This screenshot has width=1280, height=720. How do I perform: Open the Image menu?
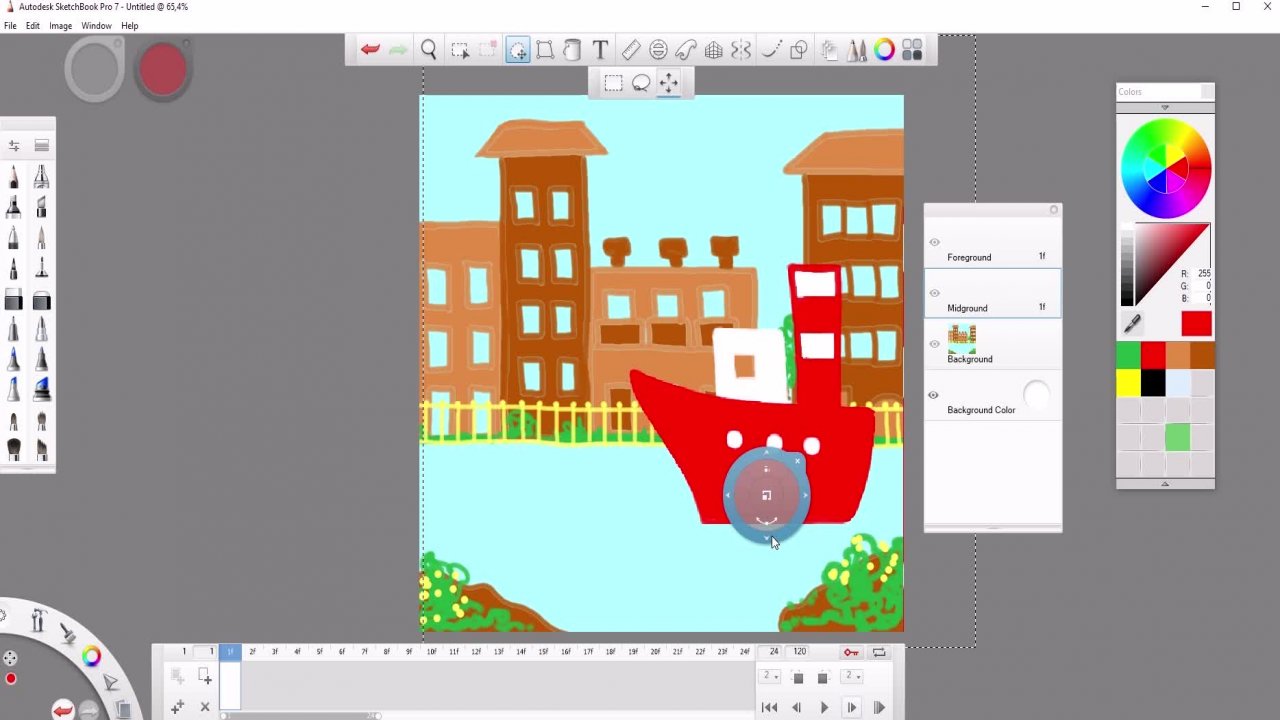coord(60,25)
